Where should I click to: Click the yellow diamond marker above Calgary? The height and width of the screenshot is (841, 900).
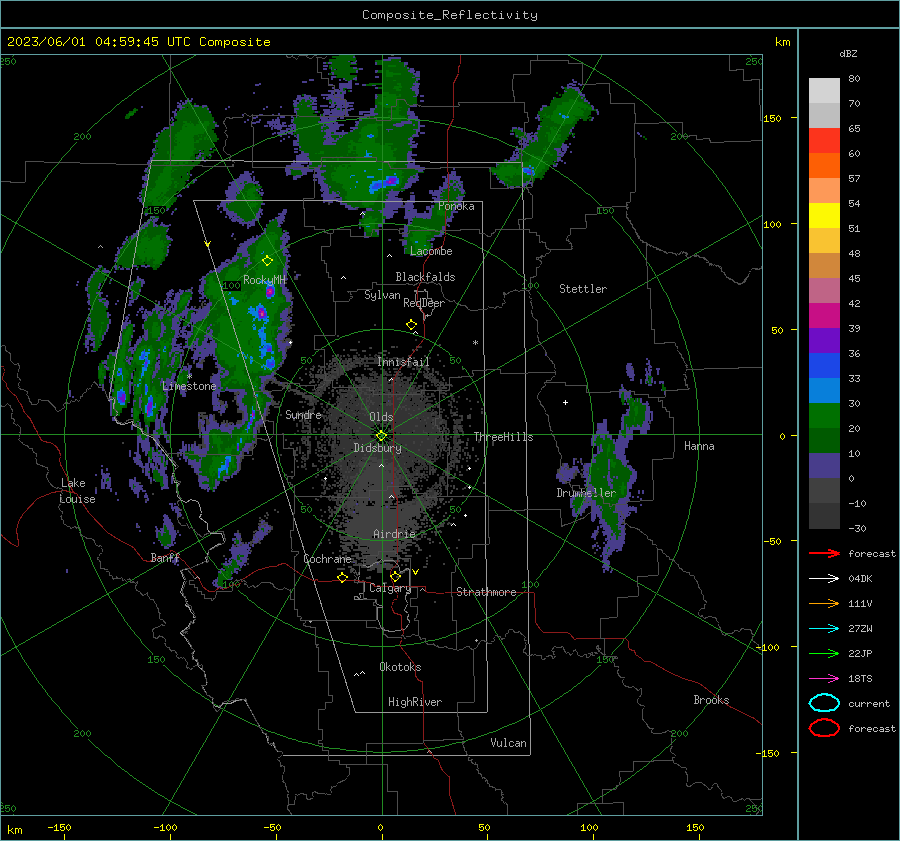point(395,576)
